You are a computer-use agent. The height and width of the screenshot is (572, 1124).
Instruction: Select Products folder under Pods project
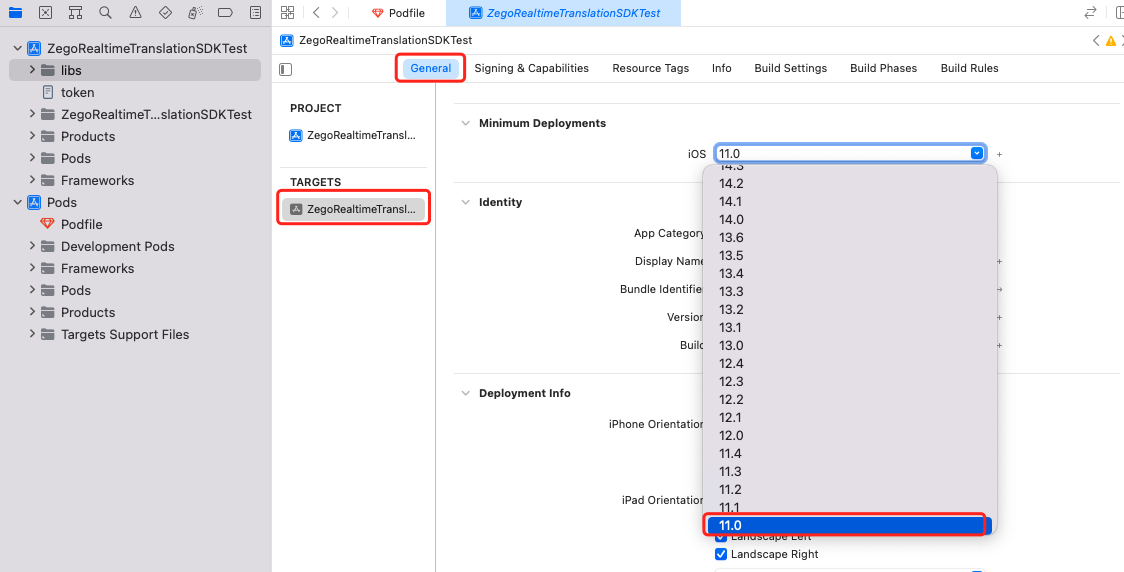point(78,313)
